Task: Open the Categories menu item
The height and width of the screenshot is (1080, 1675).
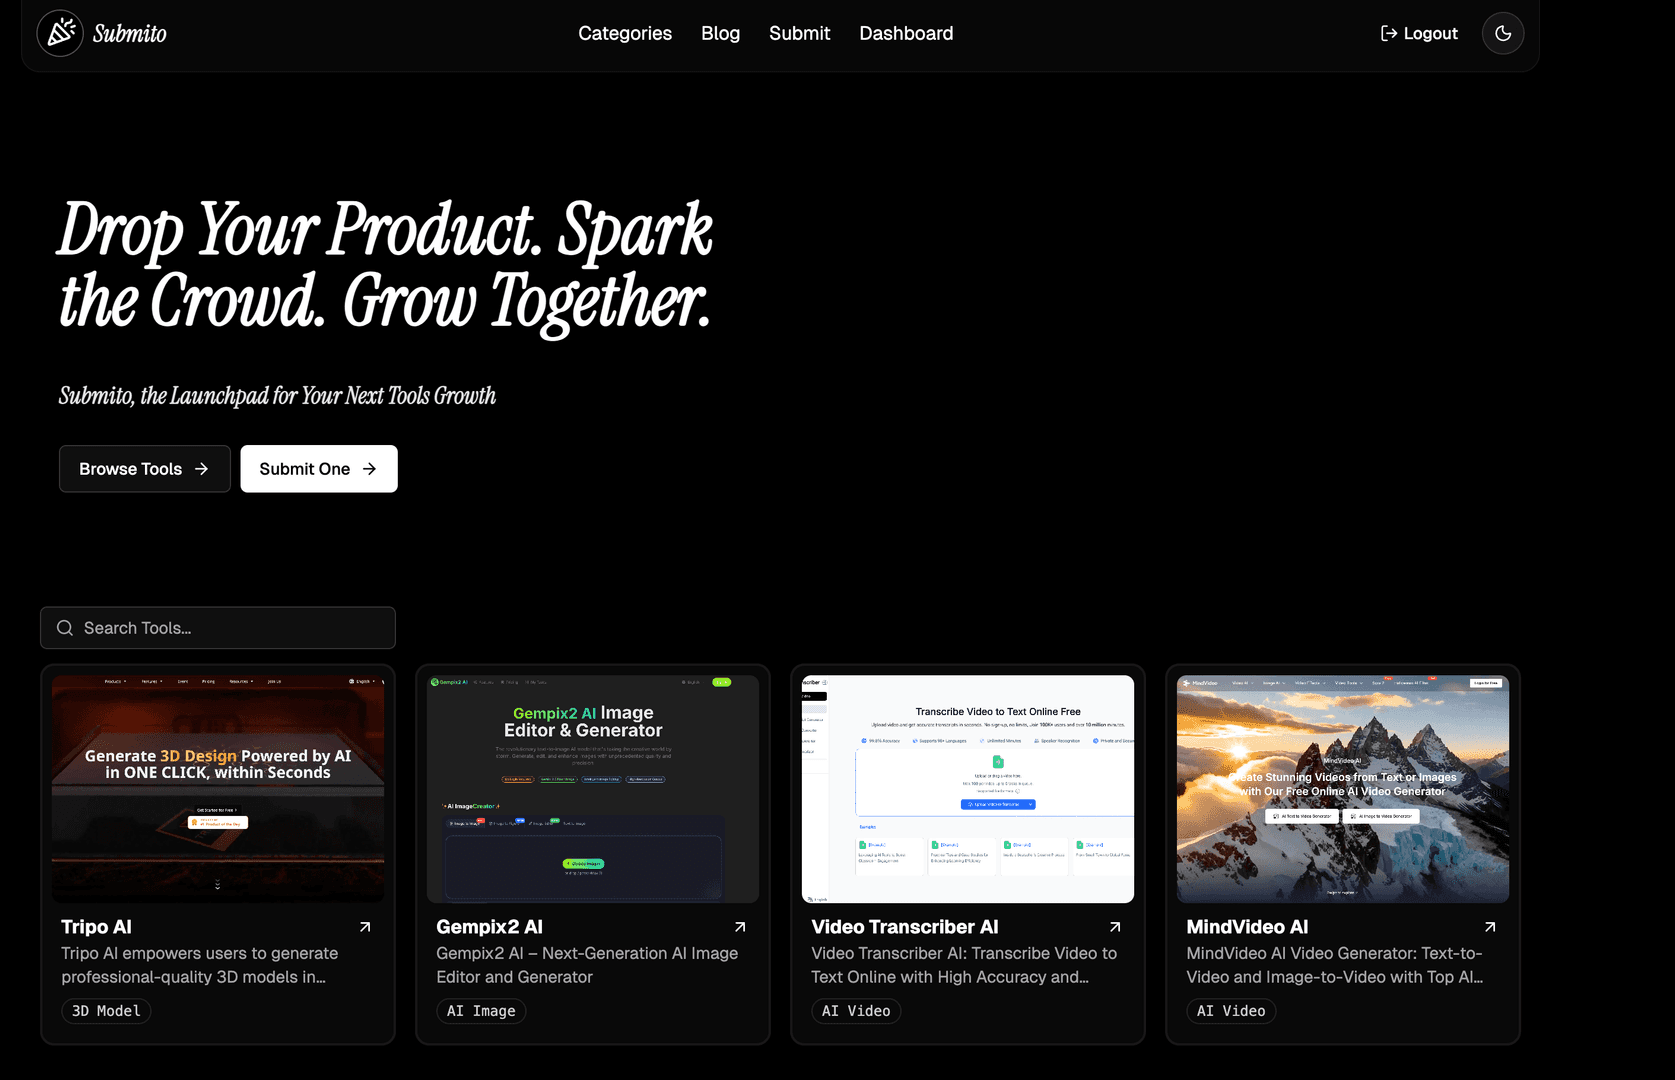Action: (625, 33)
